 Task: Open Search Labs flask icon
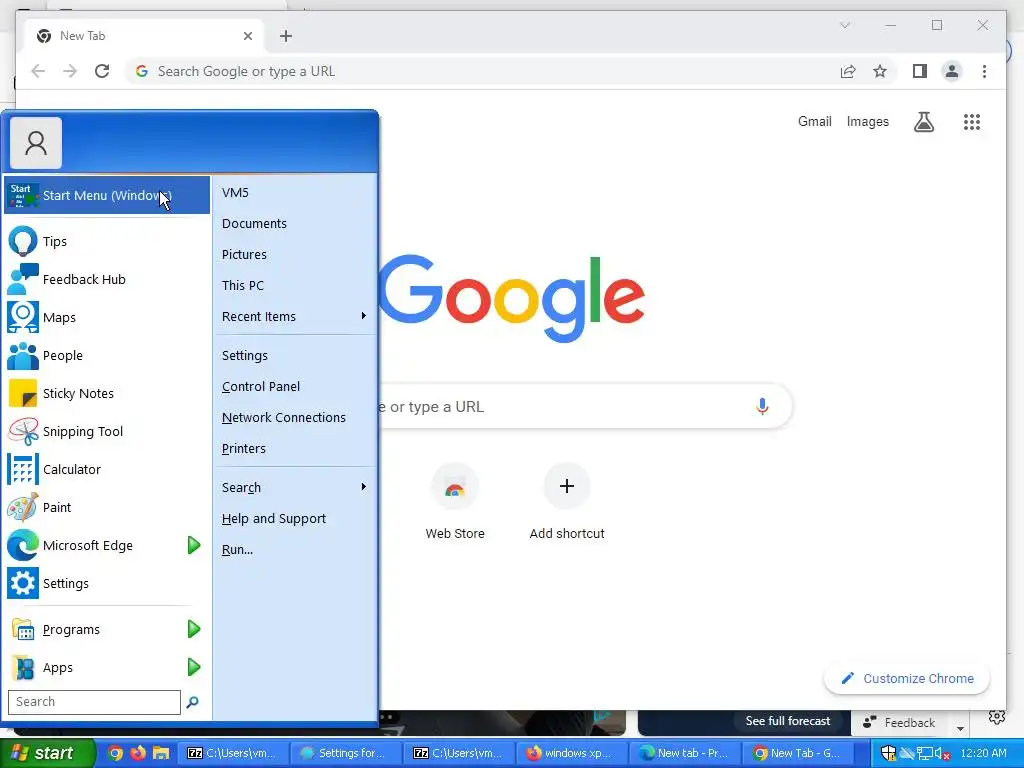tap(923, 121)
